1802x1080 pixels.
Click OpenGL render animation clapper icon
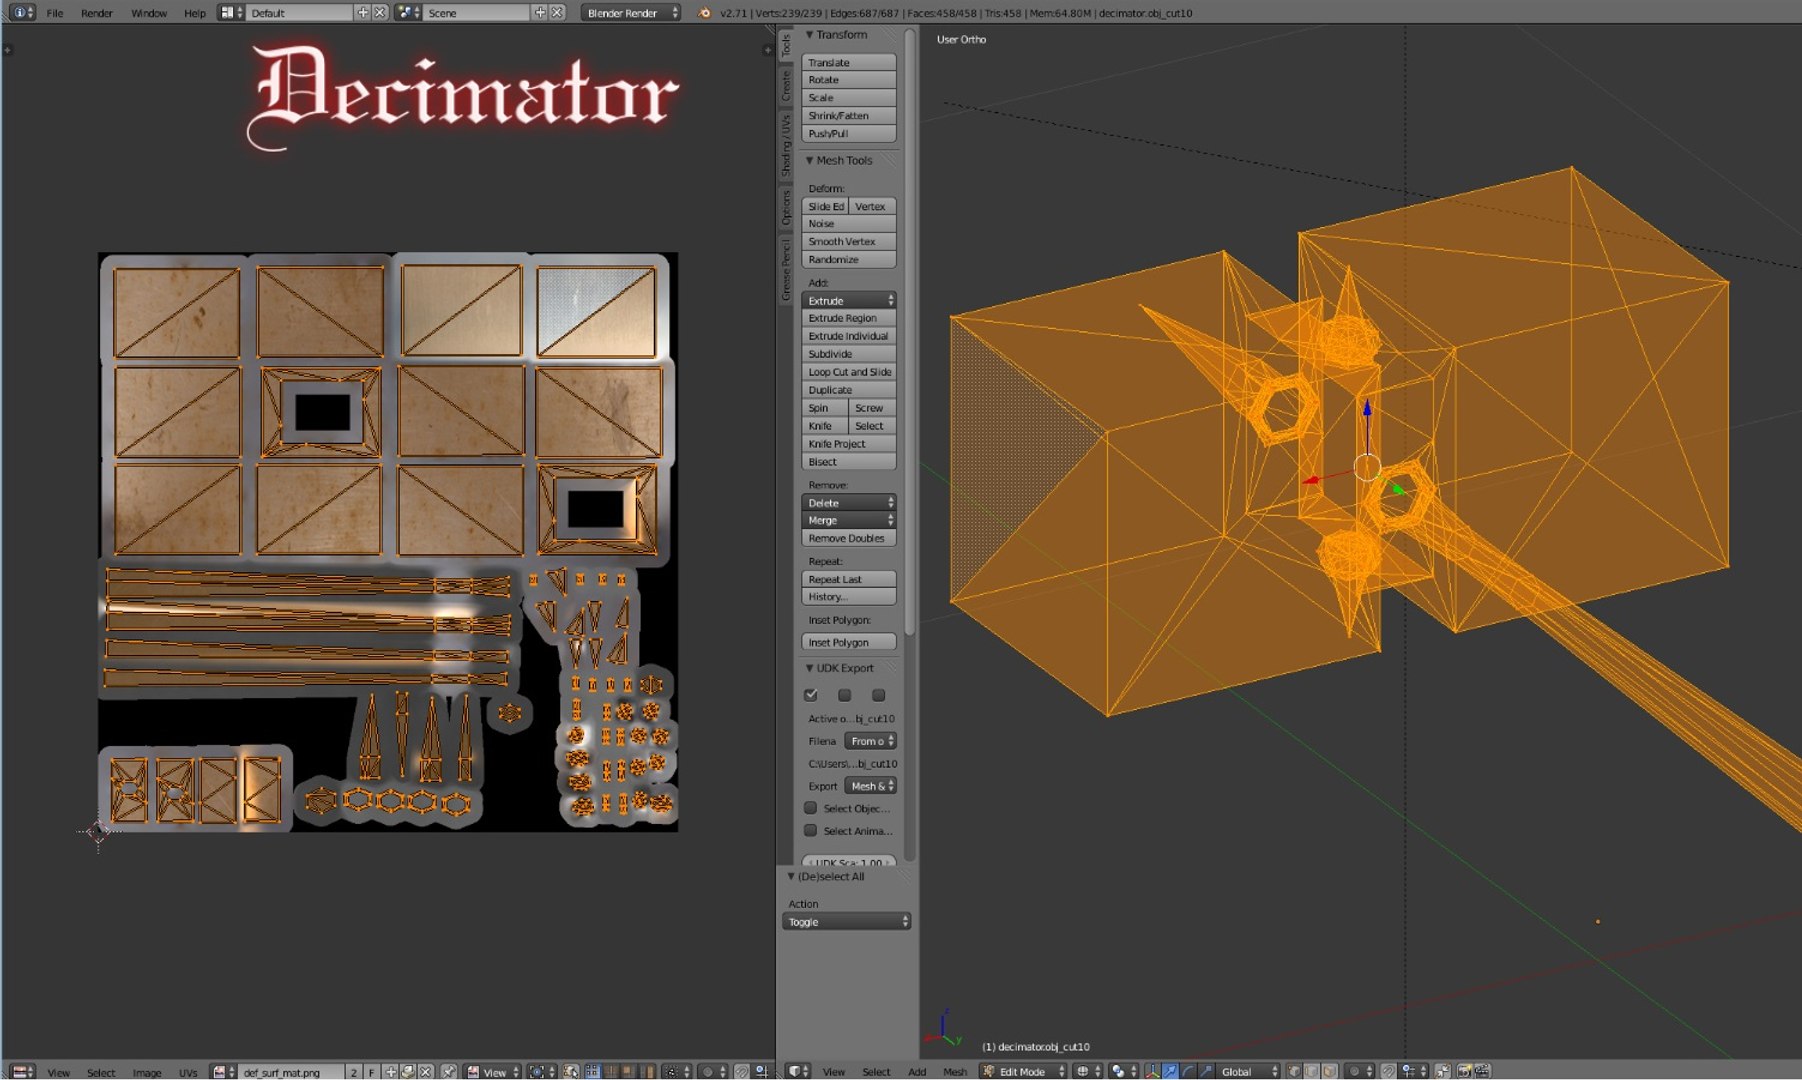(1482, 1071)
